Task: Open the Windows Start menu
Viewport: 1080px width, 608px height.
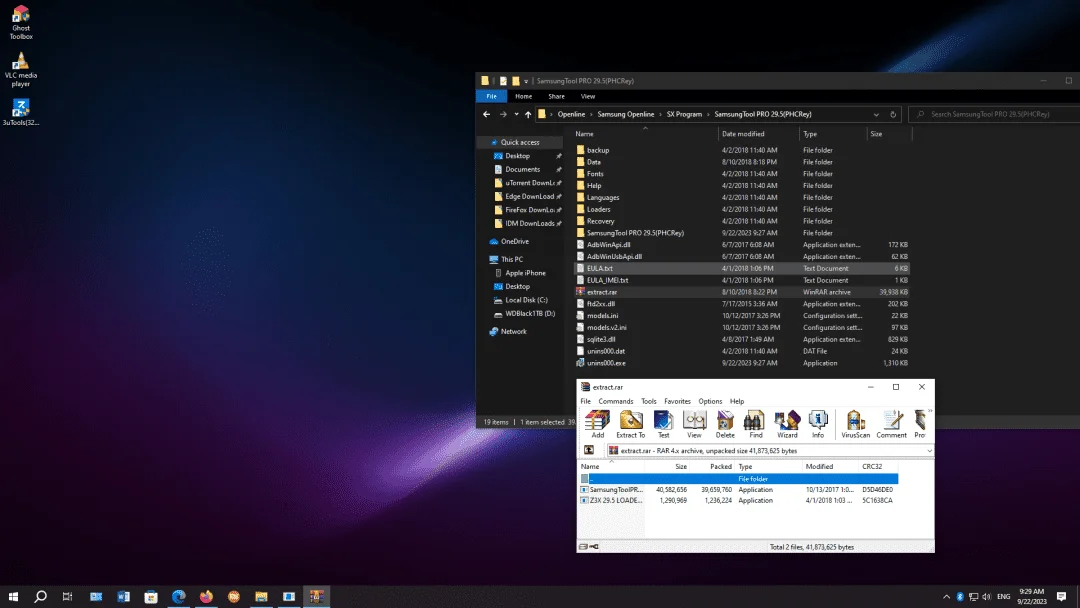Action: [x=13, y=596]
